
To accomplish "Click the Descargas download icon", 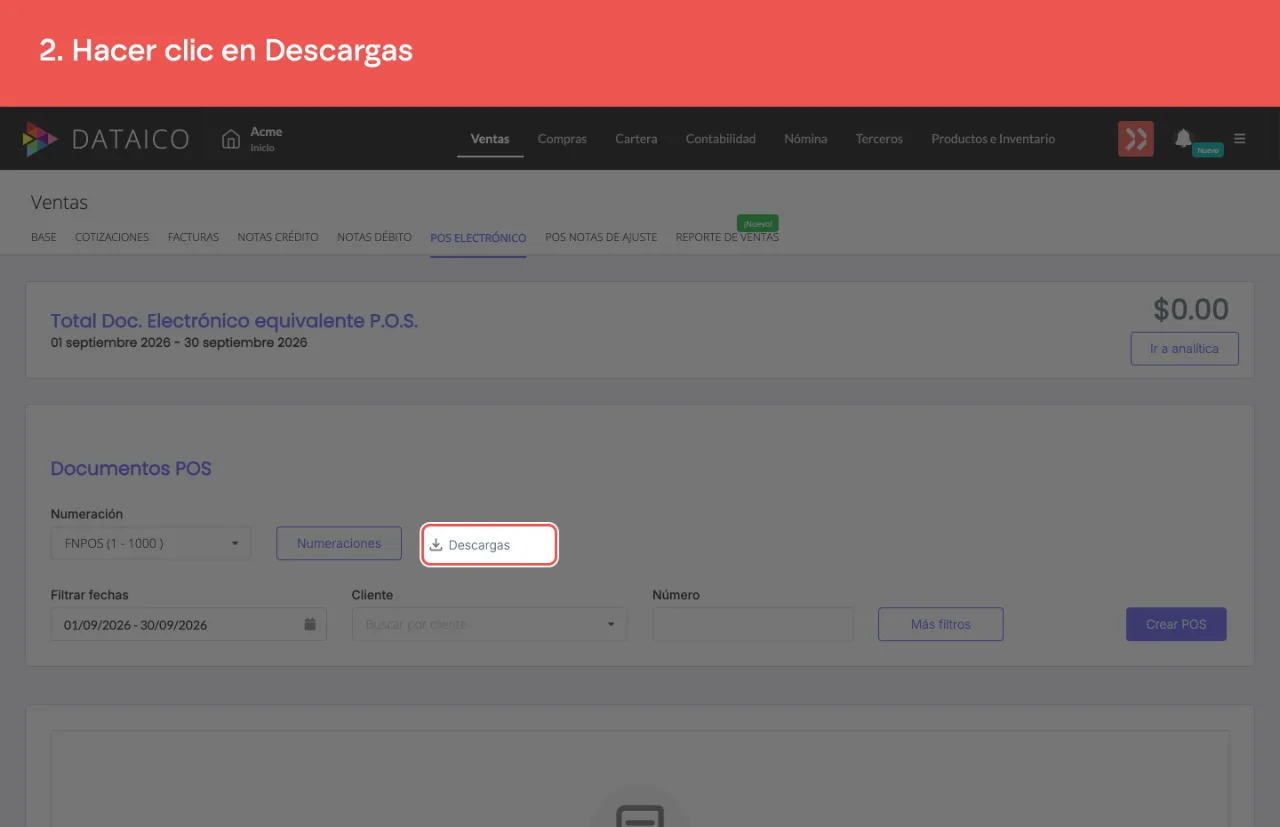I will [x=436, y=545].
